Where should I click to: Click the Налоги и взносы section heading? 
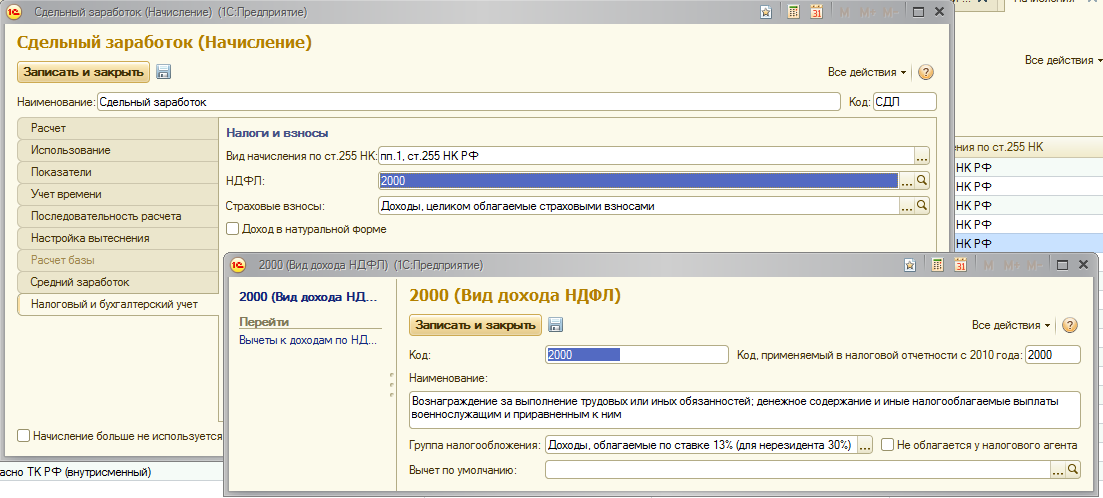pyautogui.click(x=278, y=133)
